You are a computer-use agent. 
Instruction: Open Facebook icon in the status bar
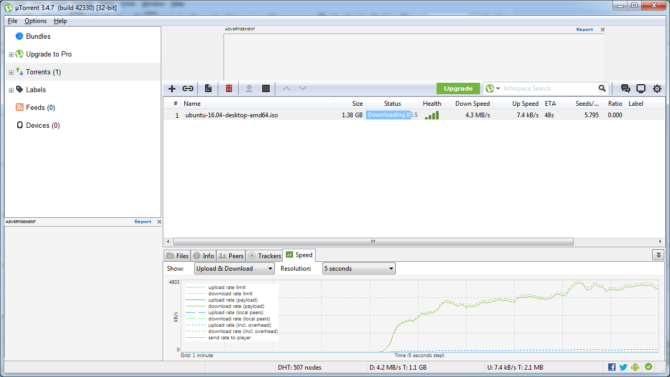coord(612,367)
